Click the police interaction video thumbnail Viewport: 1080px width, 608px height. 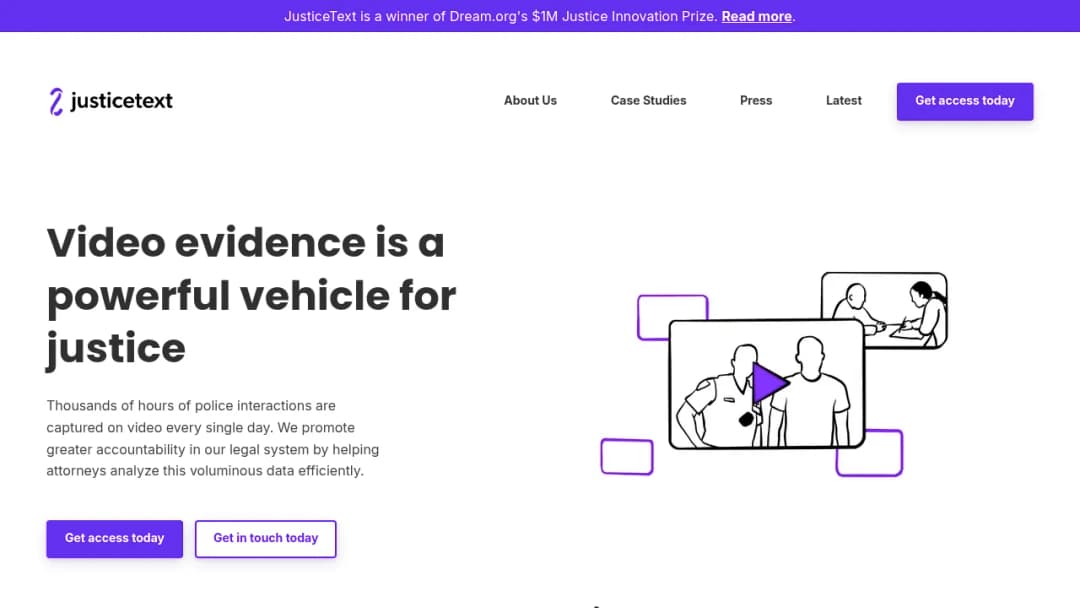tap(767, 384)
